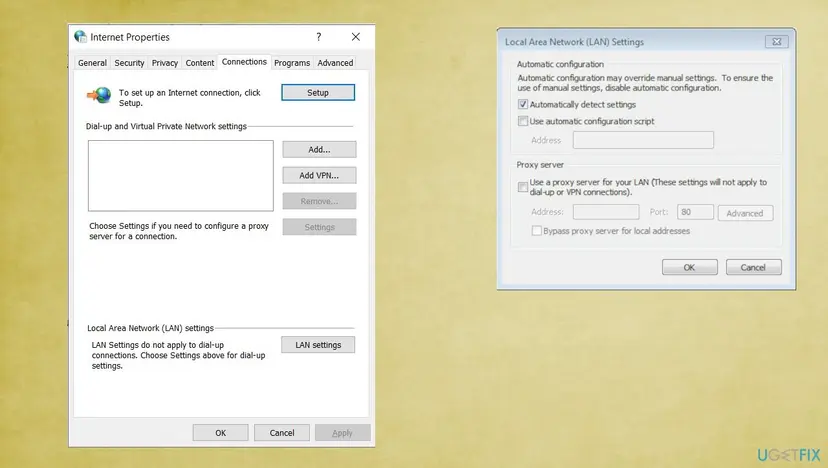Viewport: 828px width, 468px height.
Task: Select the Connections tab
Action: (244, 62)
